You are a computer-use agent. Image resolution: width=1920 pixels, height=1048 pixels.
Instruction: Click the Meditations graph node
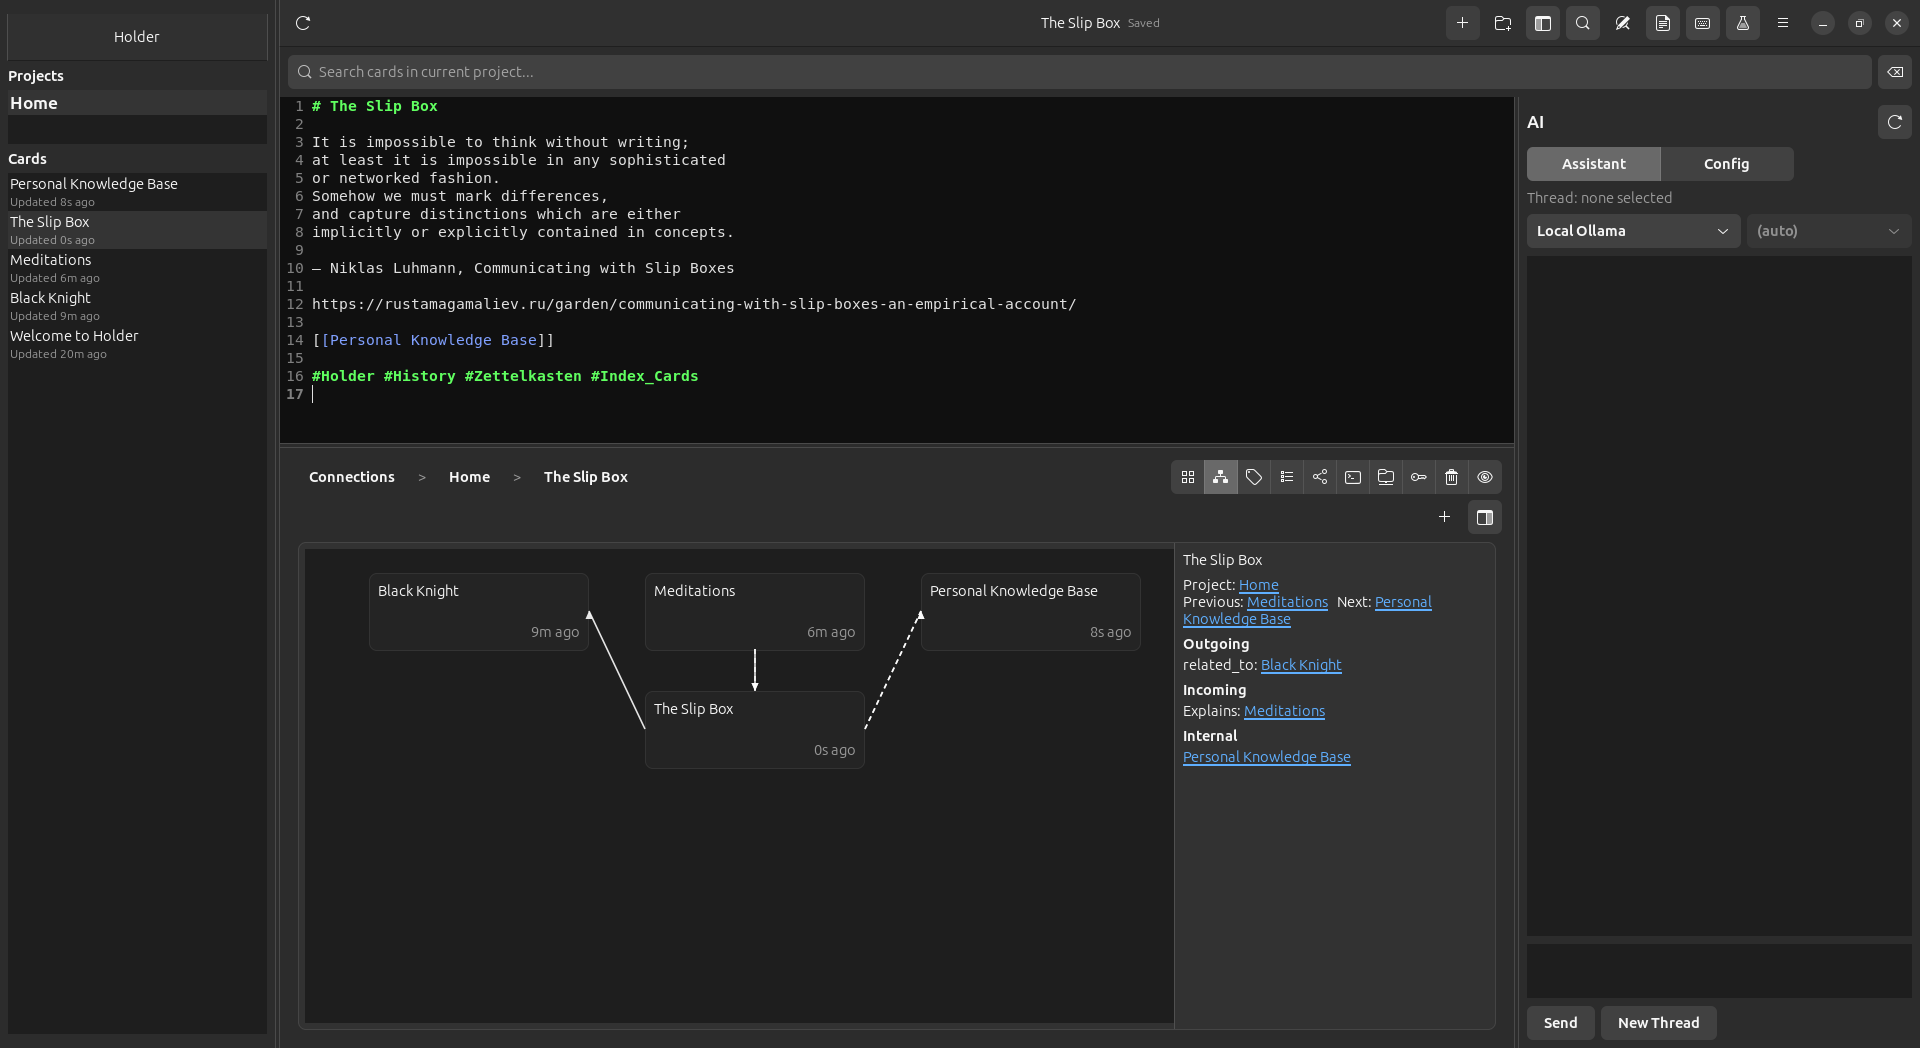[755, 612]
